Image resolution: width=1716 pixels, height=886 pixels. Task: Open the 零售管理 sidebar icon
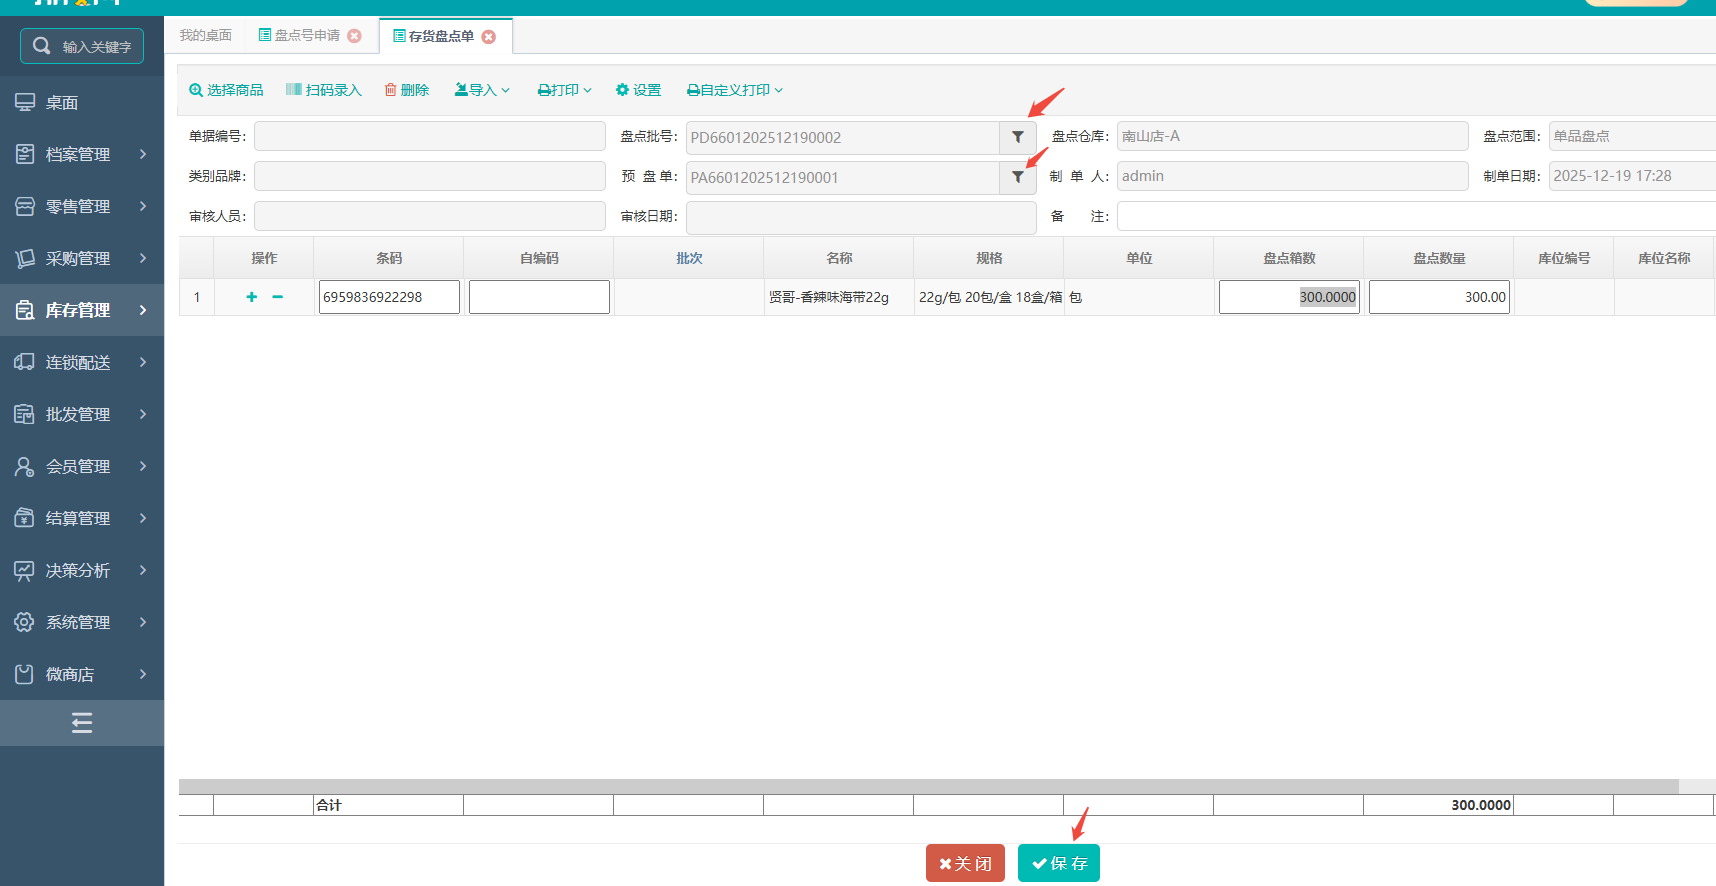pyautogui.click(x=25, y=206)
